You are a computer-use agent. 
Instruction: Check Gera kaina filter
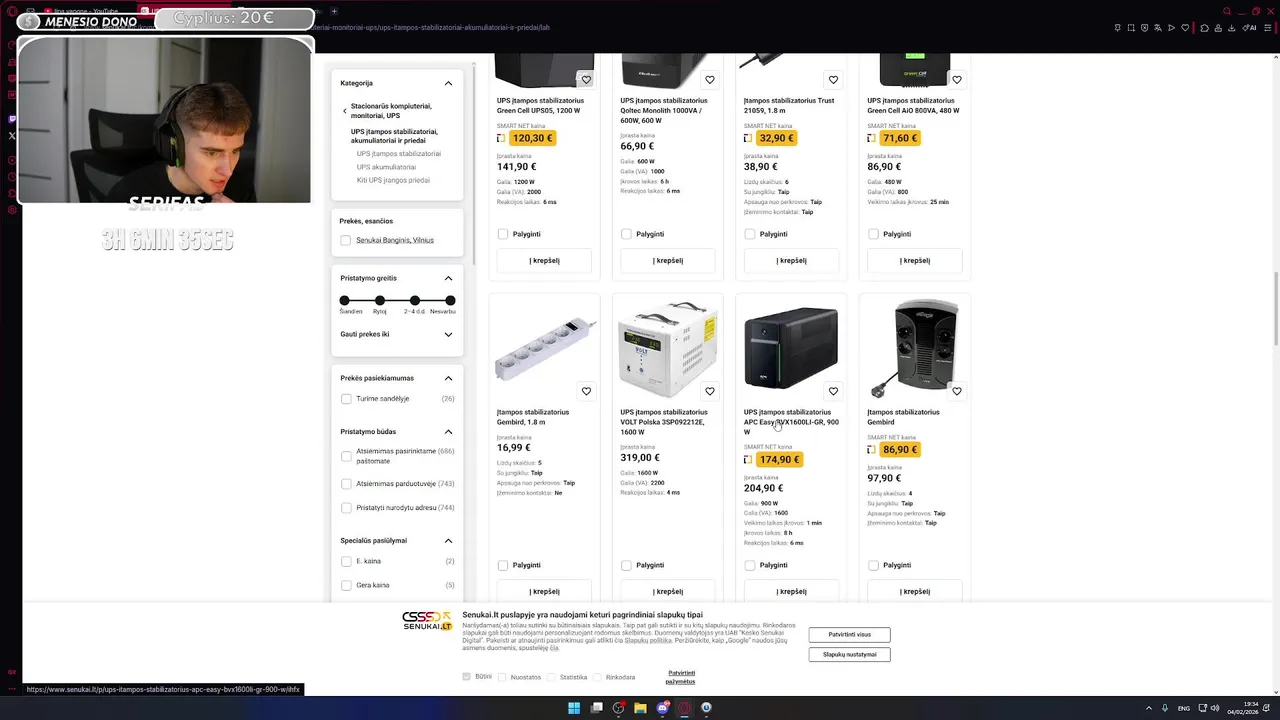346,585
